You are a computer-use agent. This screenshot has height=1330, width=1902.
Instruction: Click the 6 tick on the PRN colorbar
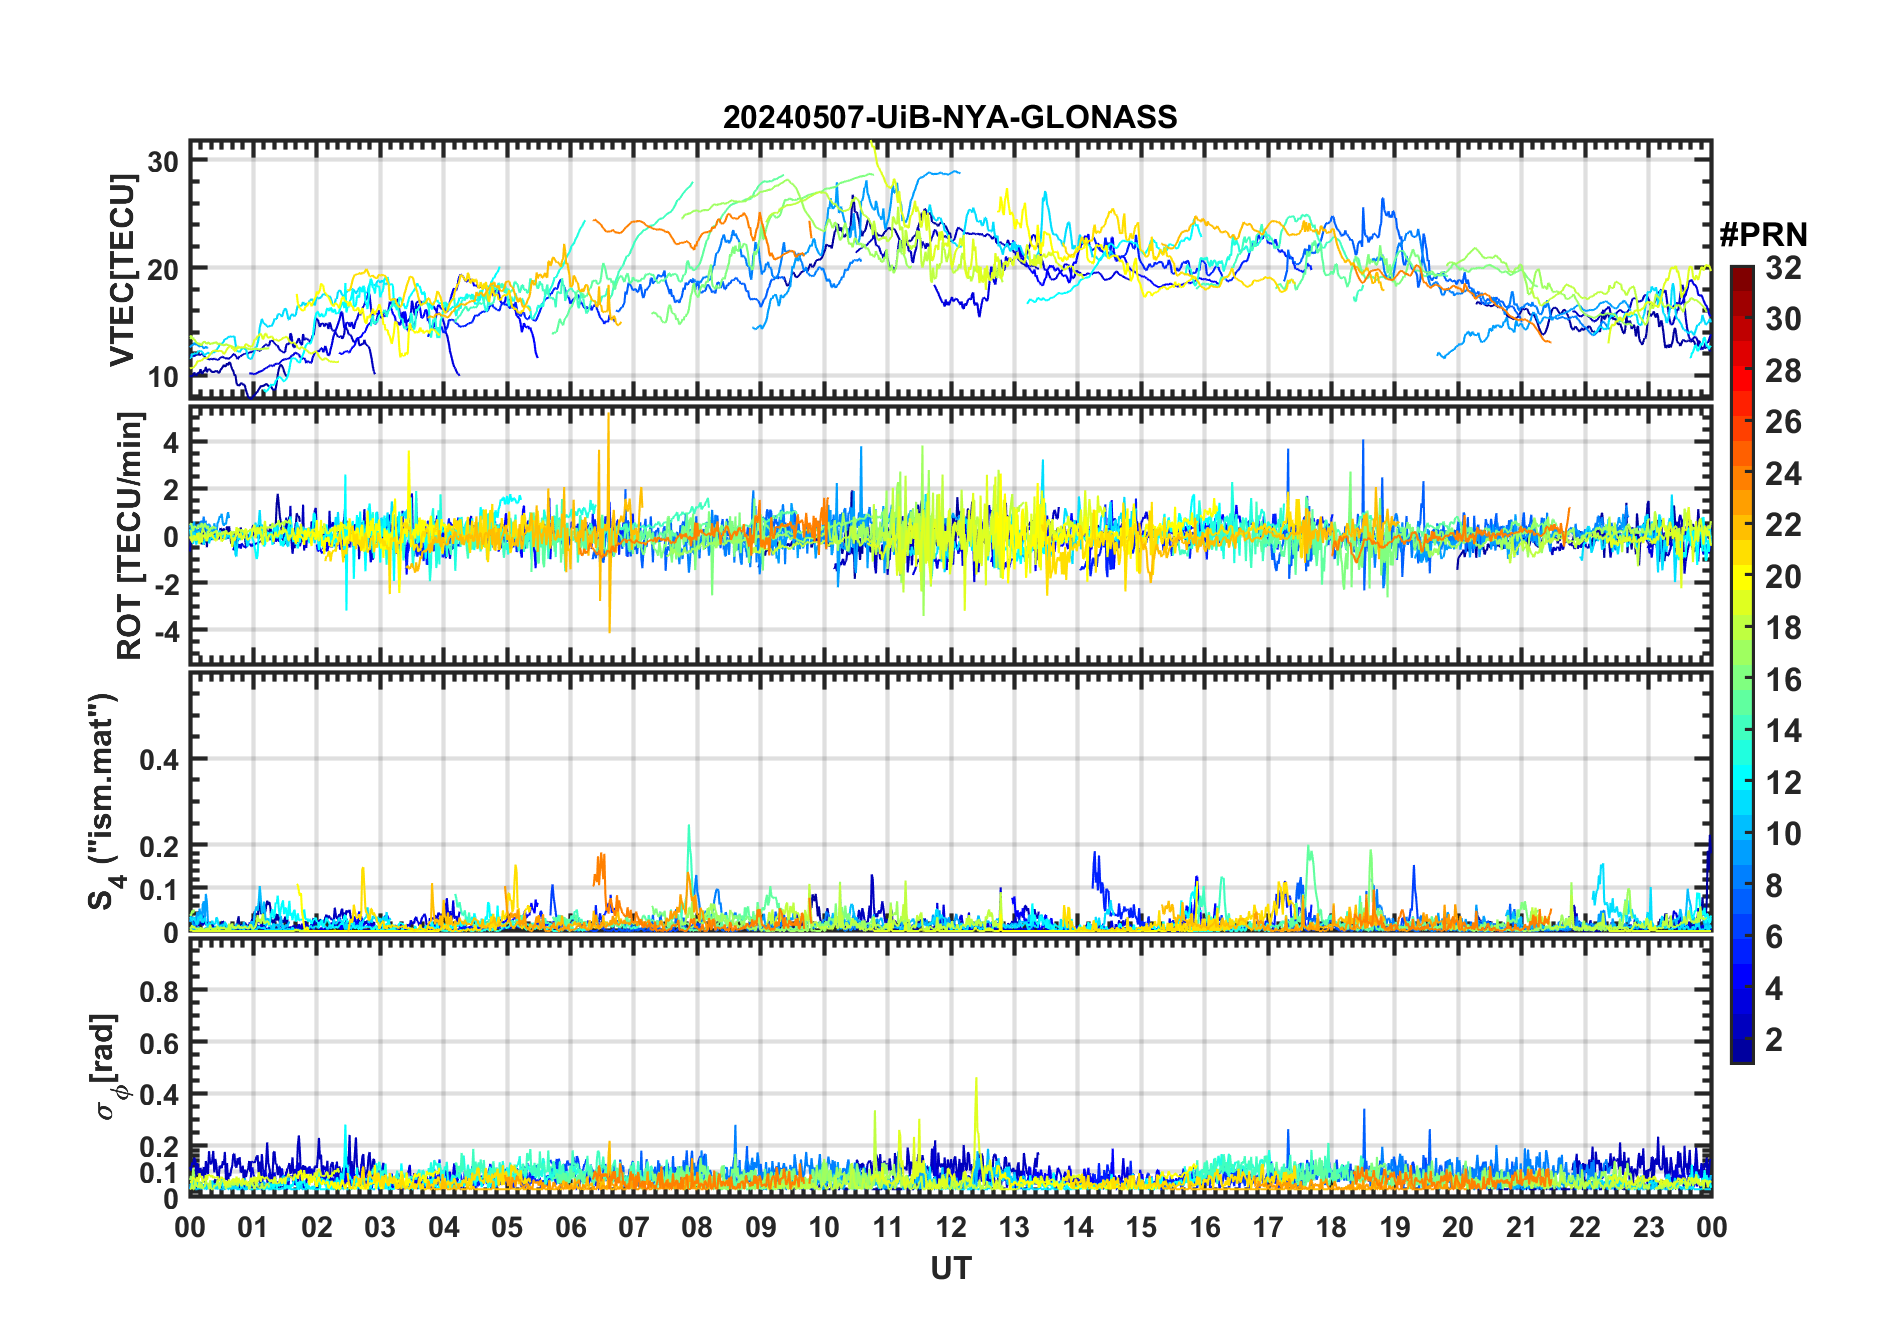1774,937
